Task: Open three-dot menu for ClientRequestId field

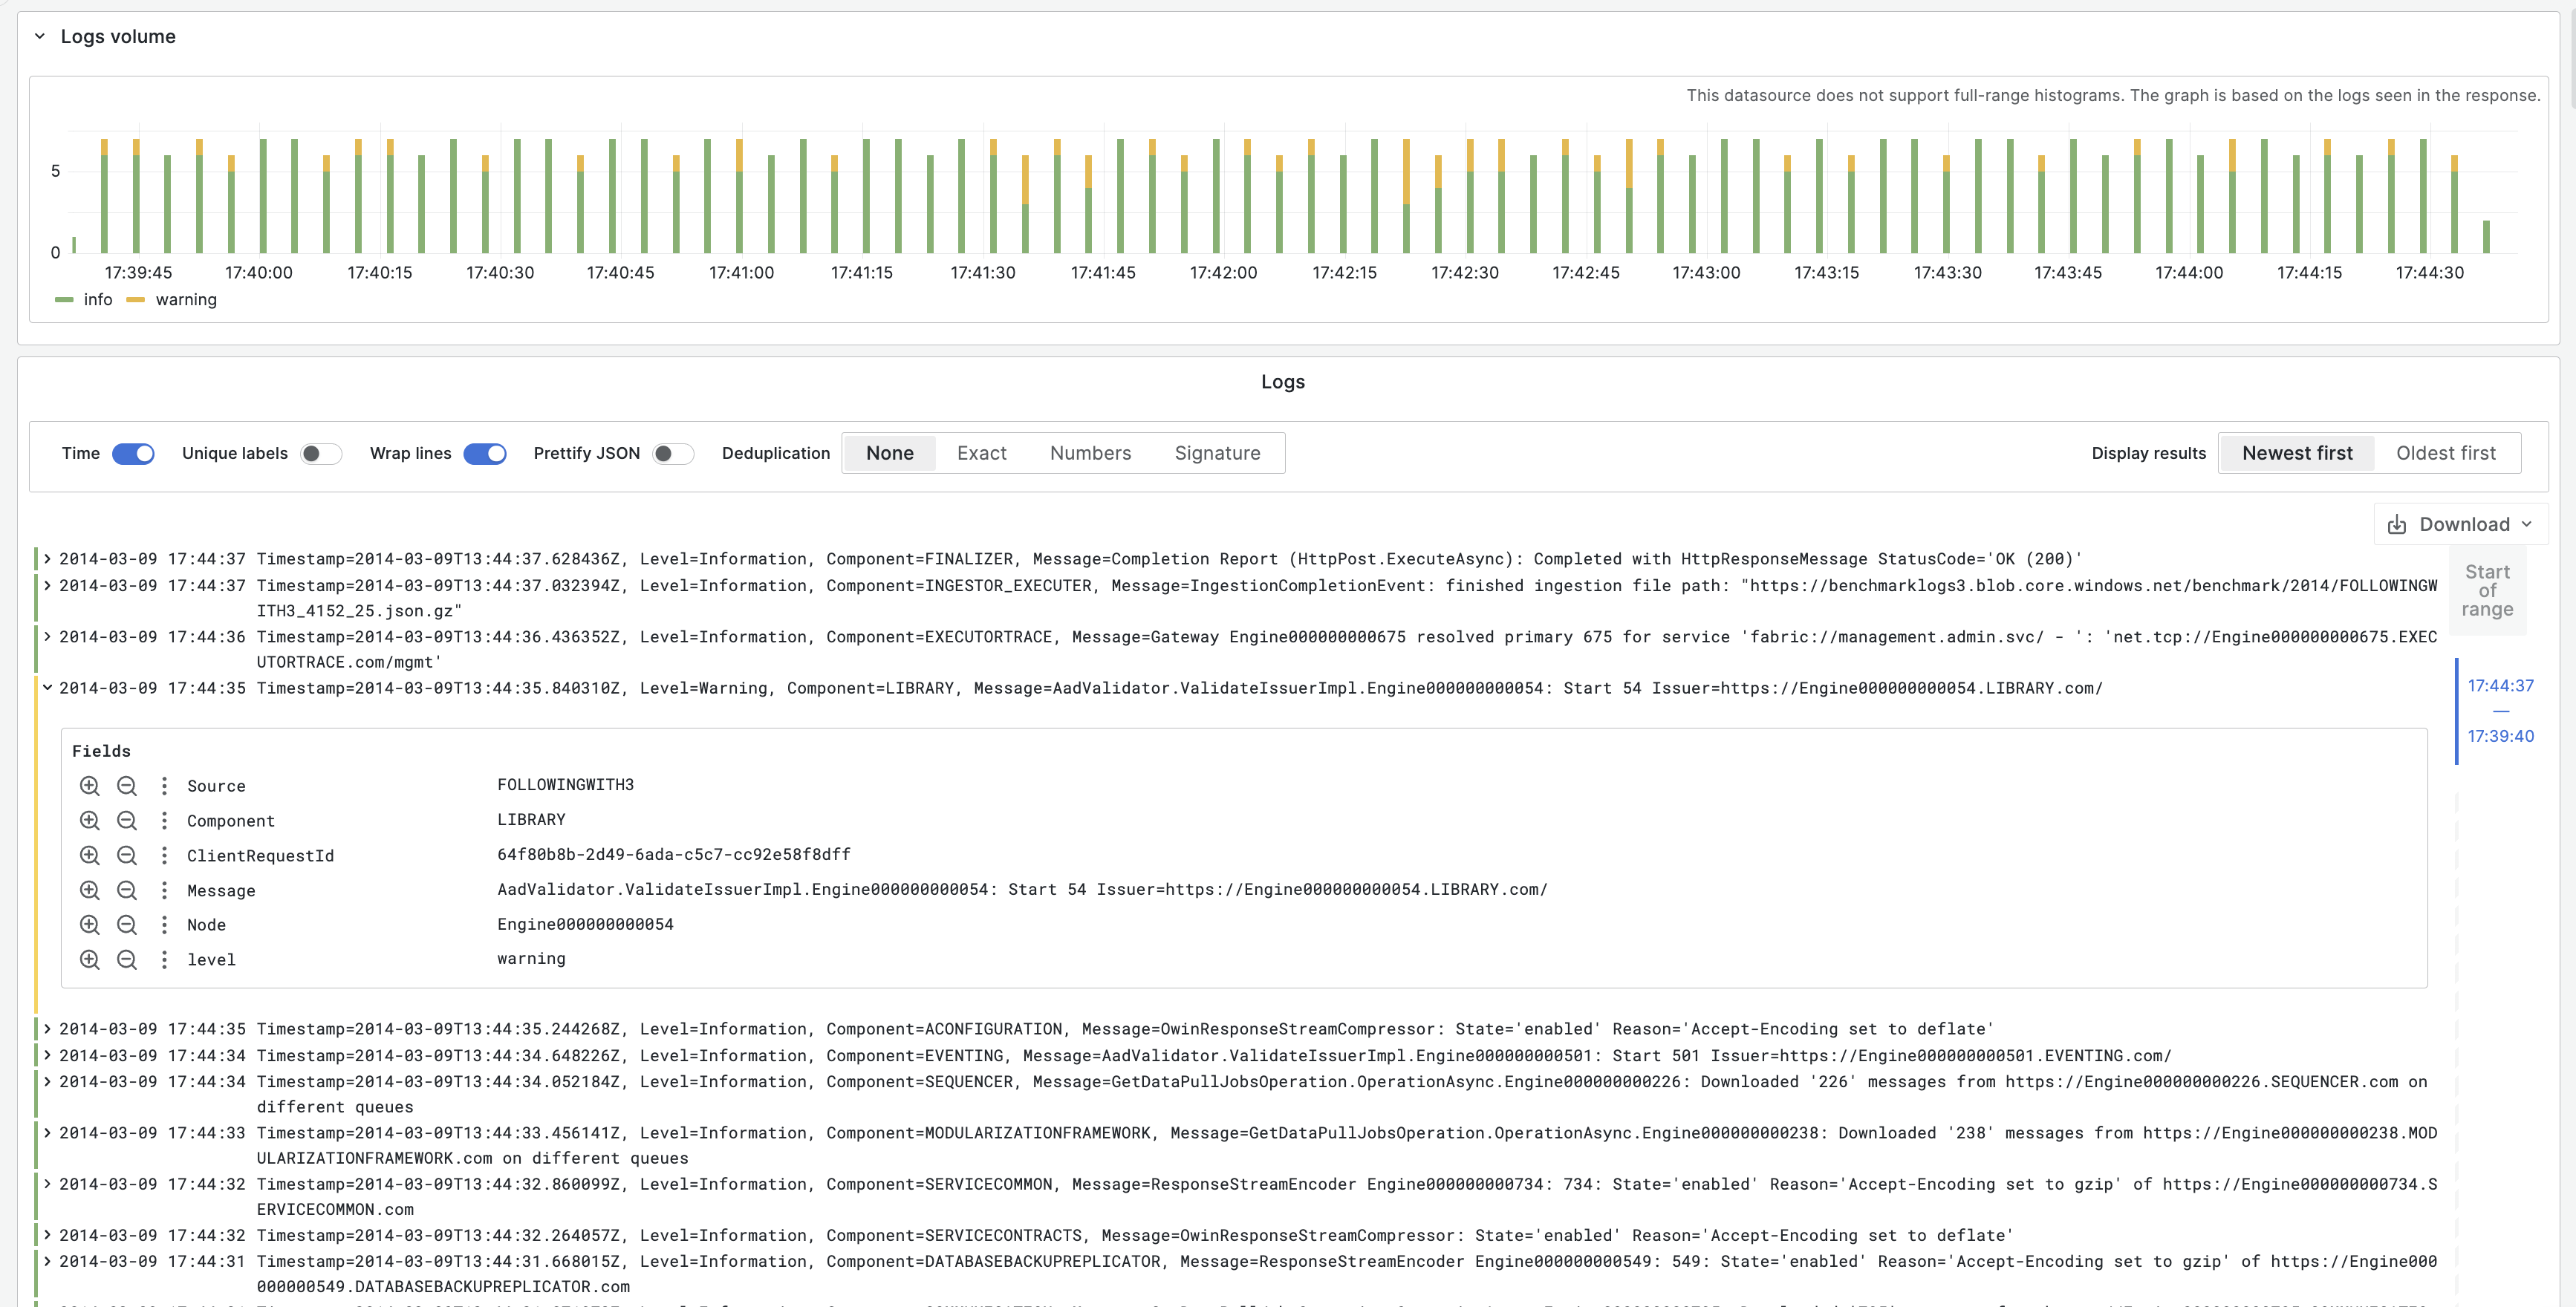Action: point(164,856)
